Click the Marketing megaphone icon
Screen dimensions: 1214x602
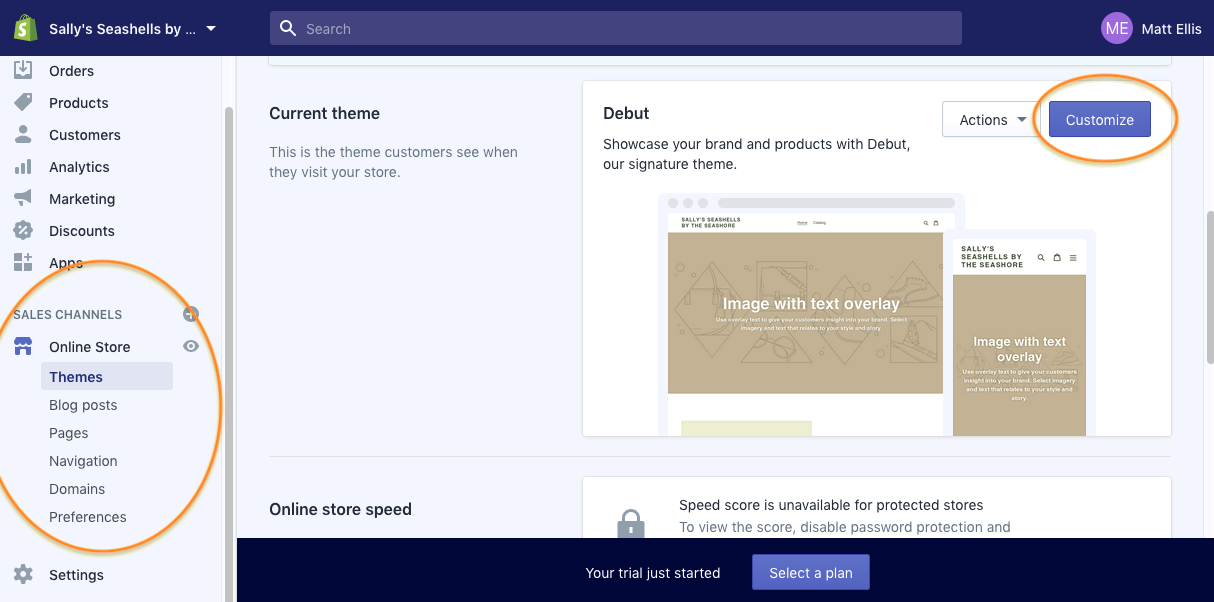(23, 199)
